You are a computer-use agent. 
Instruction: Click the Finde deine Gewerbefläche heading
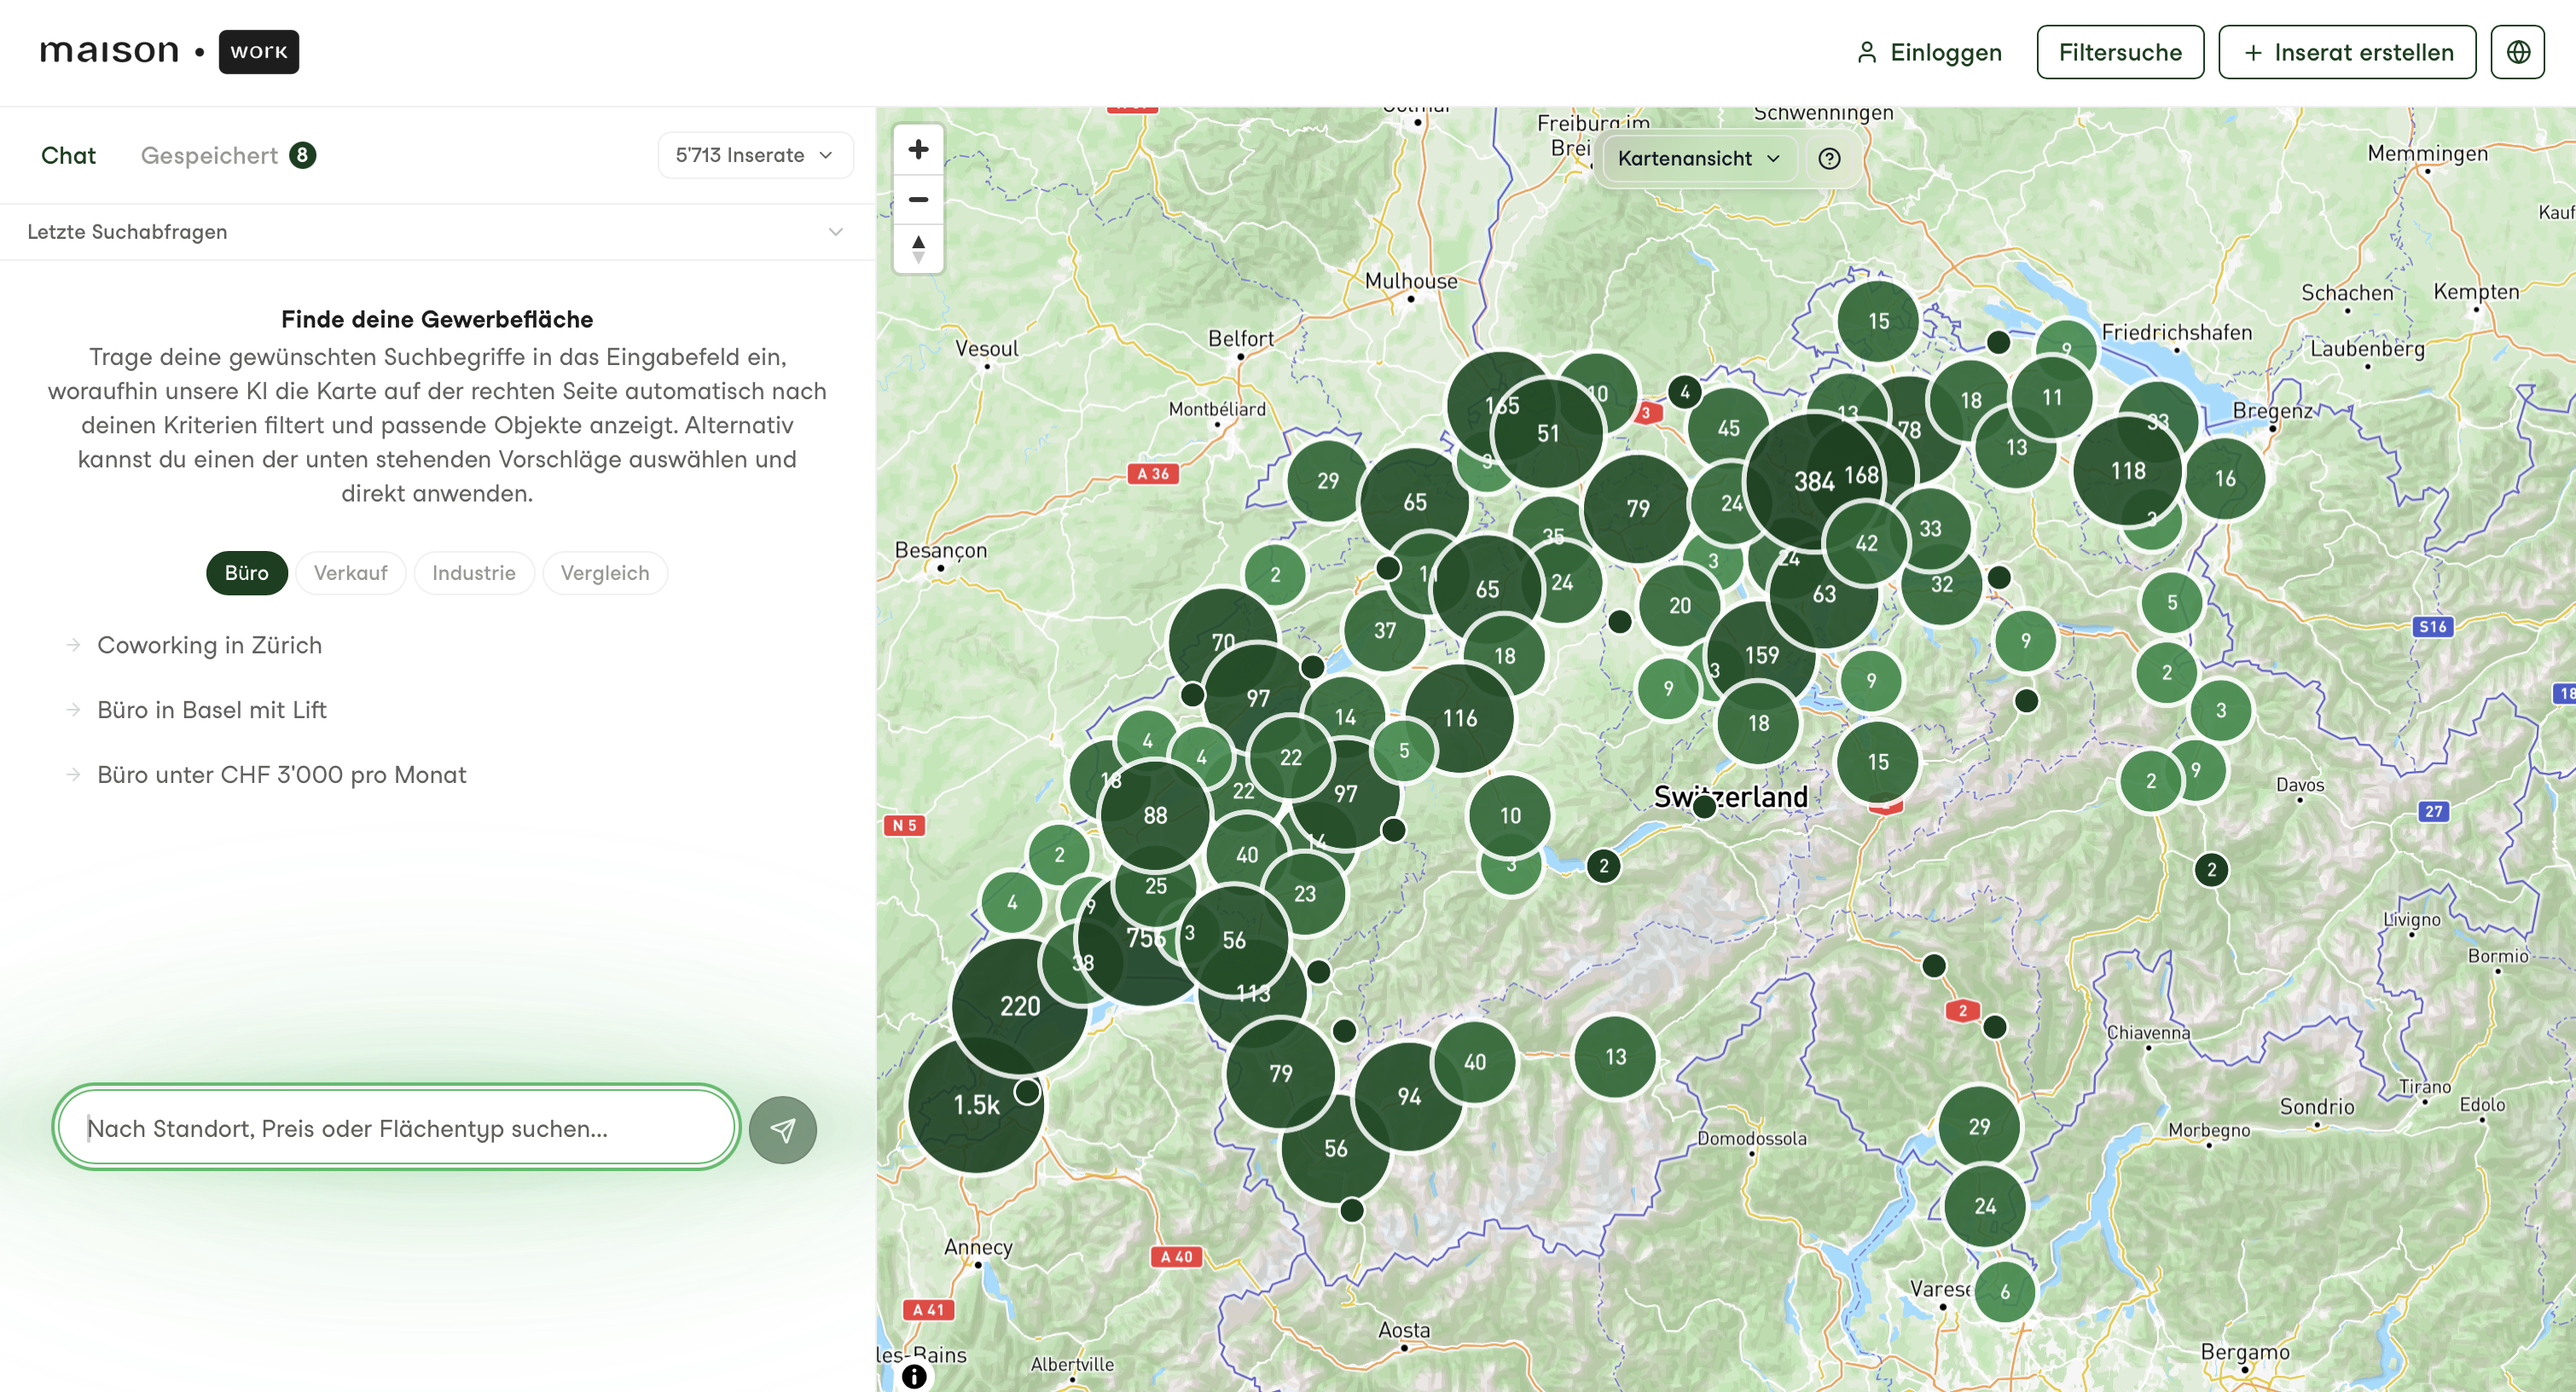coord(437,319)
